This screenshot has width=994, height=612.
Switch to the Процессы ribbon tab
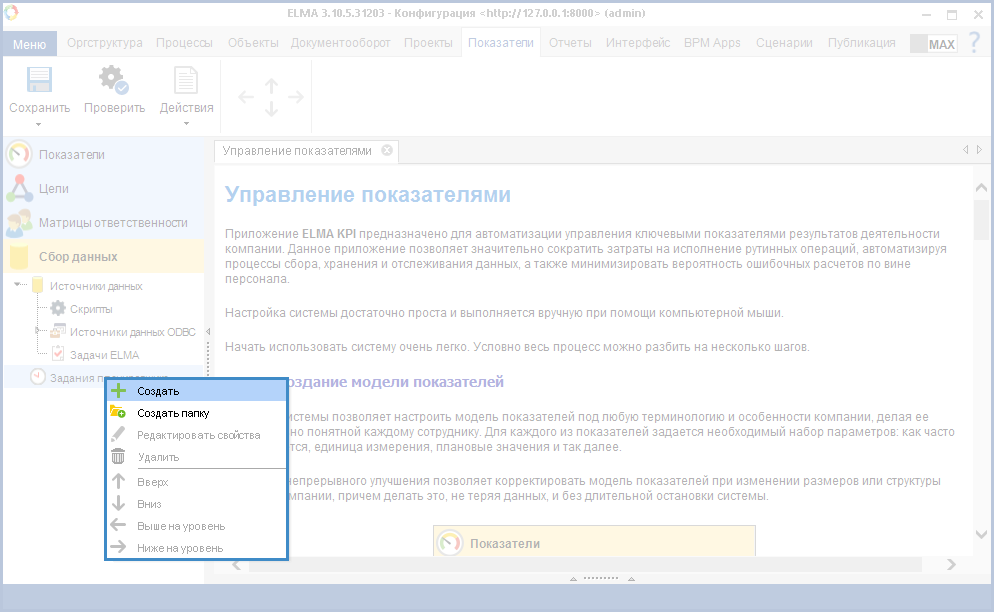[185, 43]
